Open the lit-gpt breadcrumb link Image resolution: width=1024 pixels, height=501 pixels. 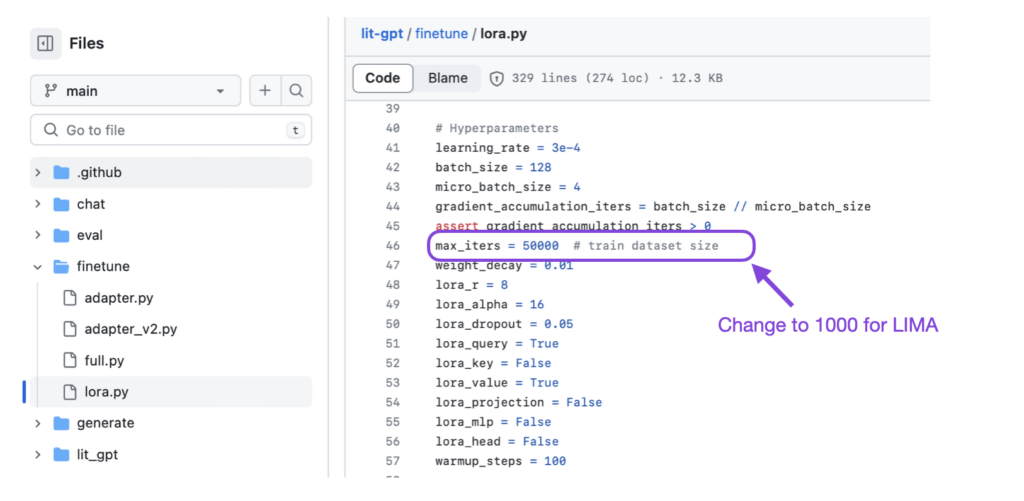[382, 34]
